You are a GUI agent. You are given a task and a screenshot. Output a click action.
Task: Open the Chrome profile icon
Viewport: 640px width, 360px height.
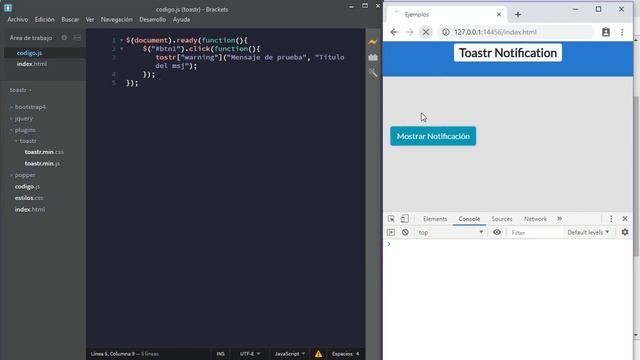[x=606, y=32]
